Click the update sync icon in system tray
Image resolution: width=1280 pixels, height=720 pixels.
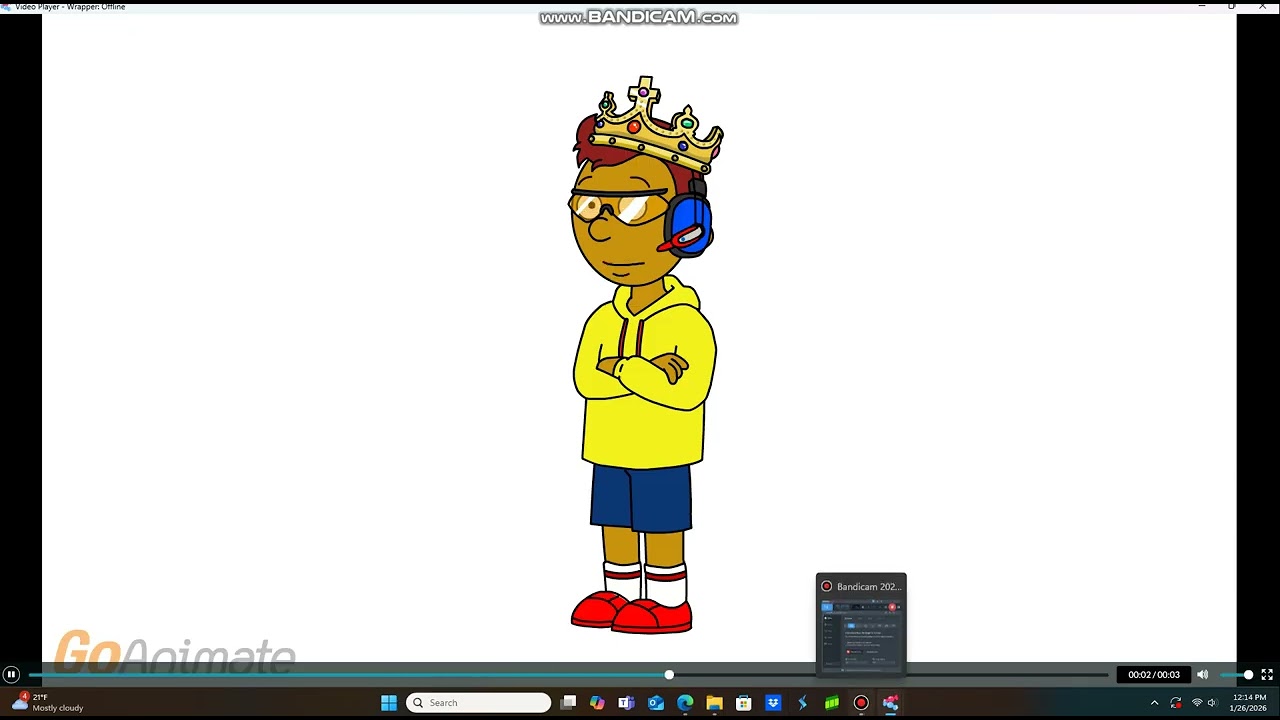point(1176,703)
